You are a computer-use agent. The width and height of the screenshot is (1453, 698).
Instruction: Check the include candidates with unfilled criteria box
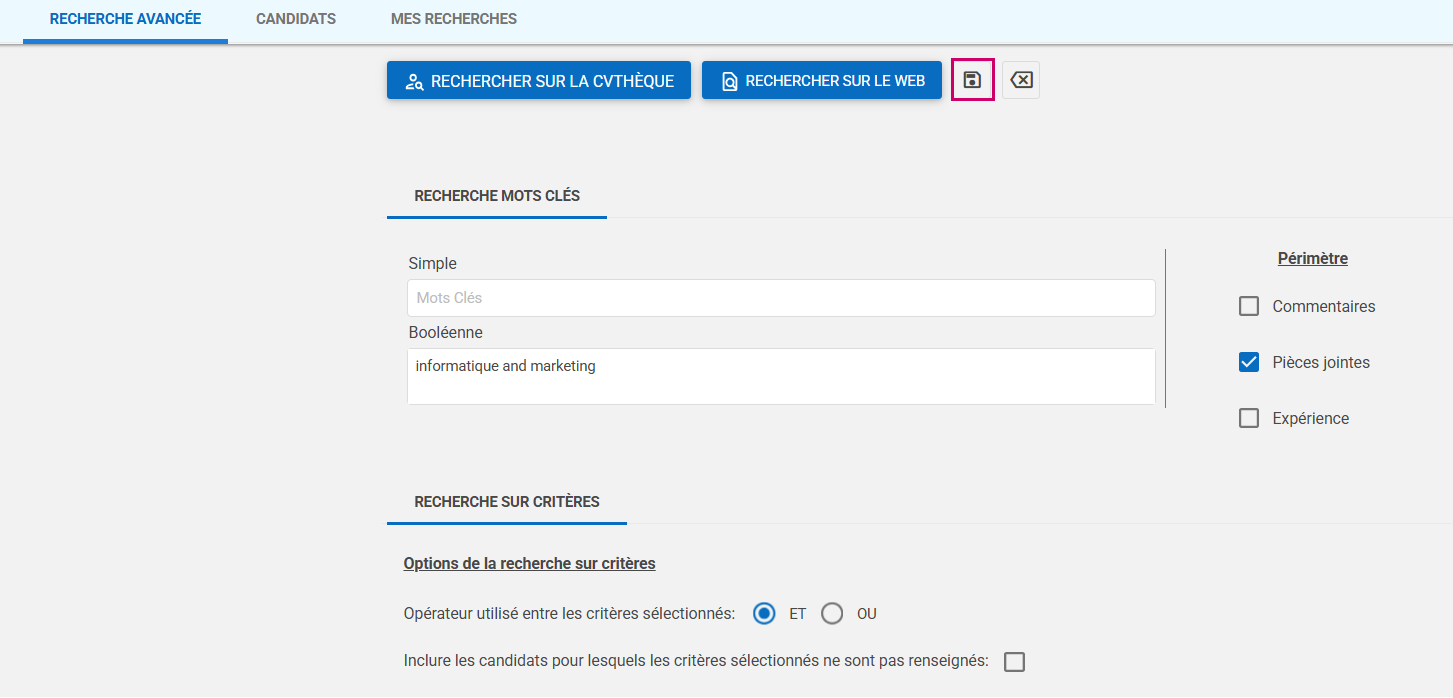pyautogui.click(x=1014, y=662)
